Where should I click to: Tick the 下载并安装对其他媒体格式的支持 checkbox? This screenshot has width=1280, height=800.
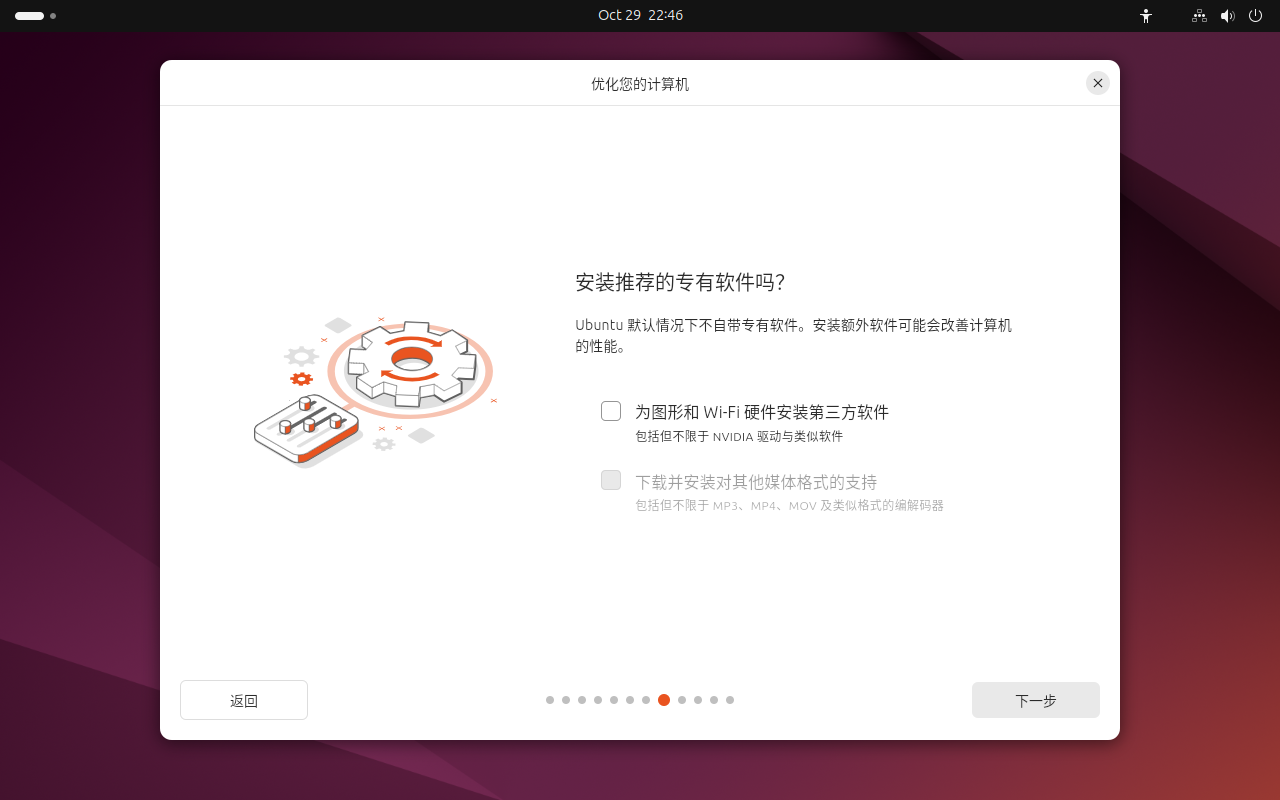click(611, 480)
